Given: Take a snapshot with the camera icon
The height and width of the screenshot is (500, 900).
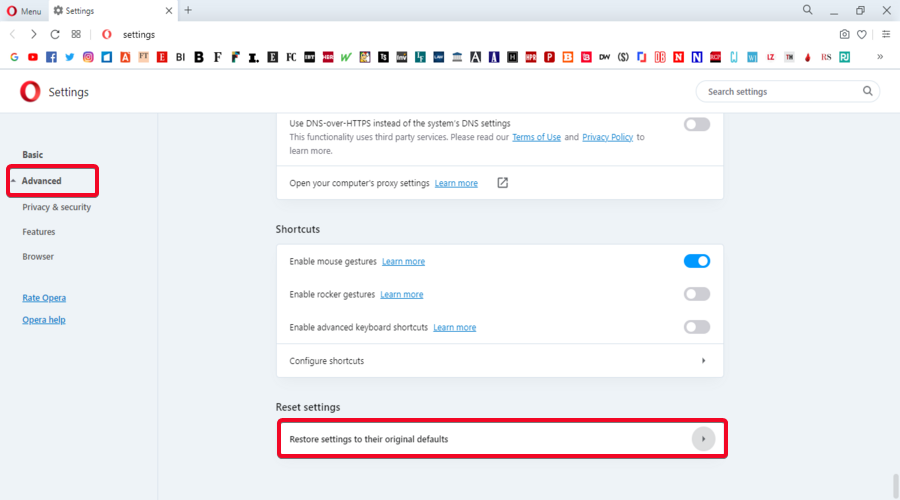Looking at the screenshot, I should tap(844, 34).
